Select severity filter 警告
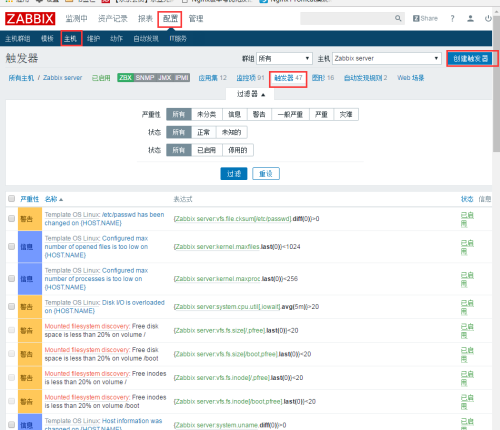The height and width of the screenshot is (430, 500). coord(259,114)
